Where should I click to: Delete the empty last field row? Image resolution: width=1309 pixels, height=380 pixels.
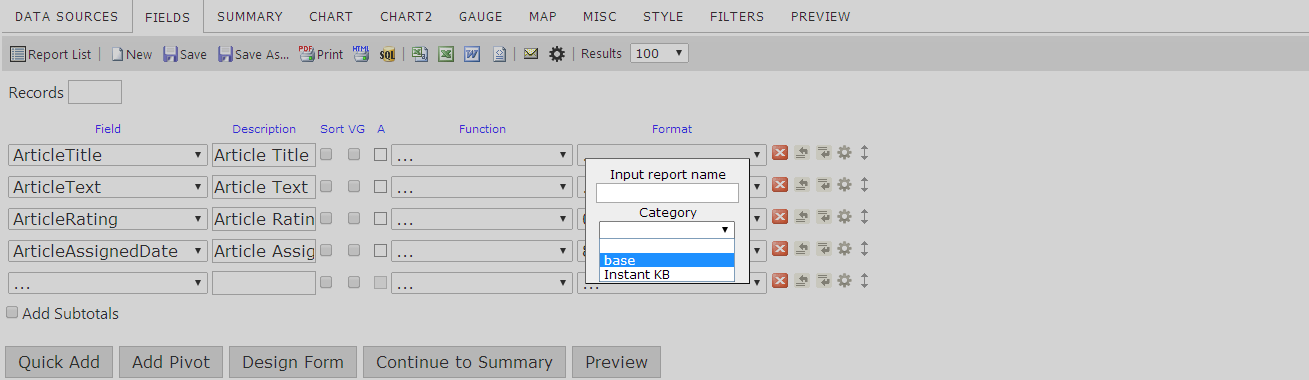click(x=780, y=281)
